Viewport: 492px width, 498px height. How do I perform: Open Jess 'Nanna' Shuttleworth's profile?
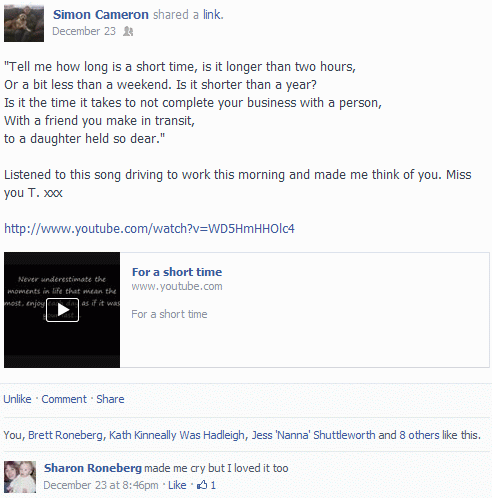point(313,435)
